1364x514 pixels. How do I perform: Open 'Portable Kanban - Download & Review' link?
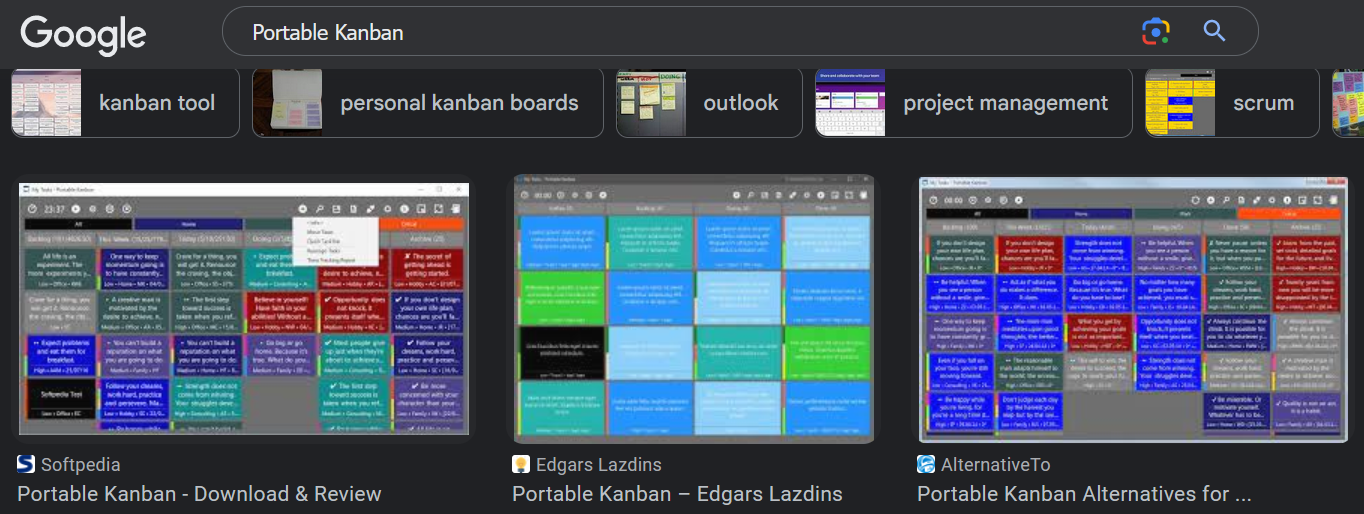(200, 494)
